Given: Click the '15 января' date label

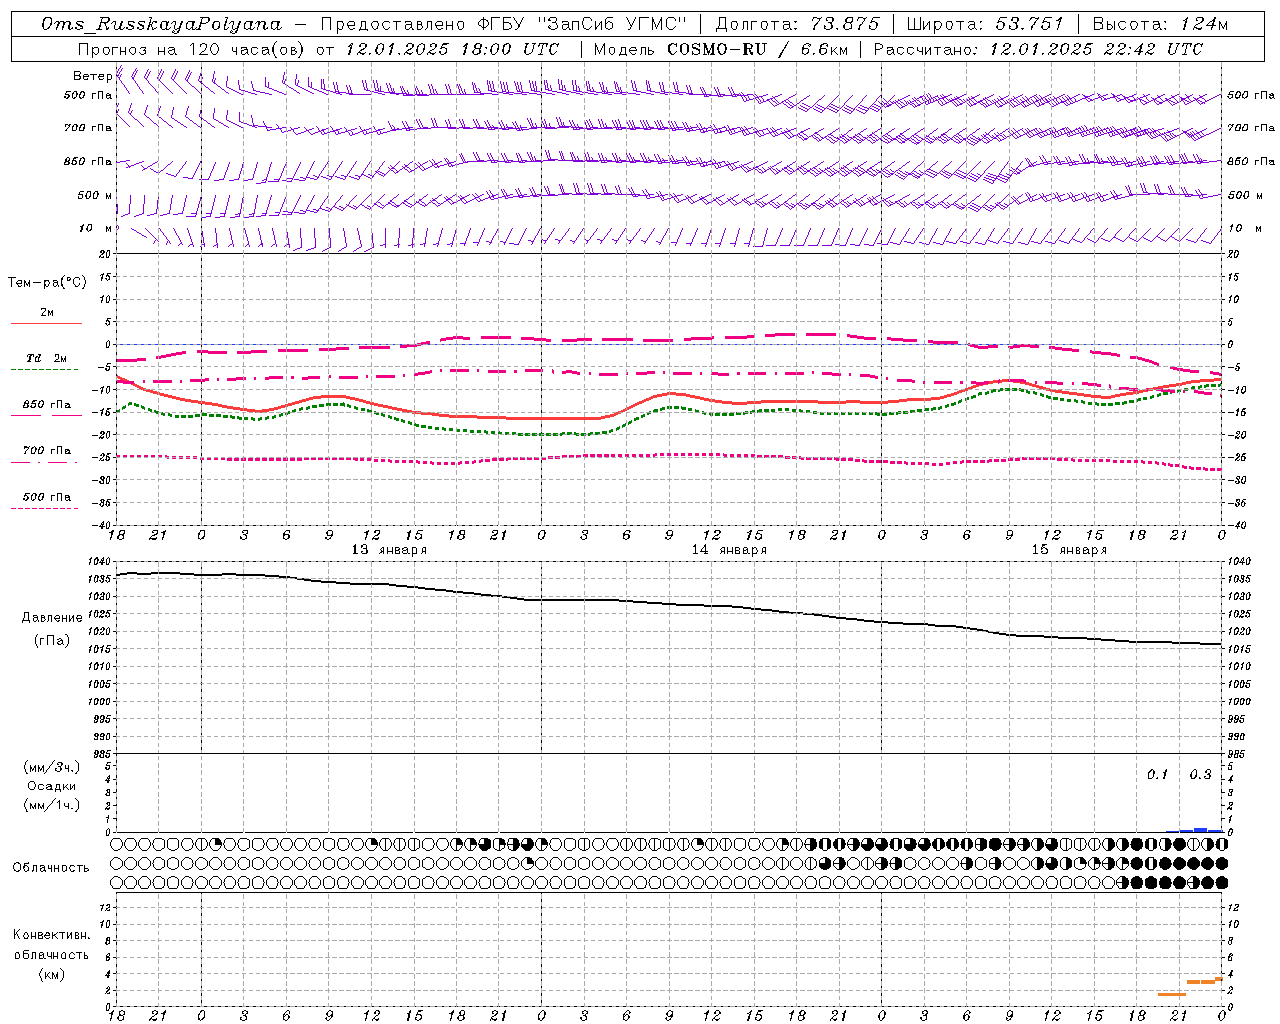Looking at the screenshot, I should [1069, 550].
